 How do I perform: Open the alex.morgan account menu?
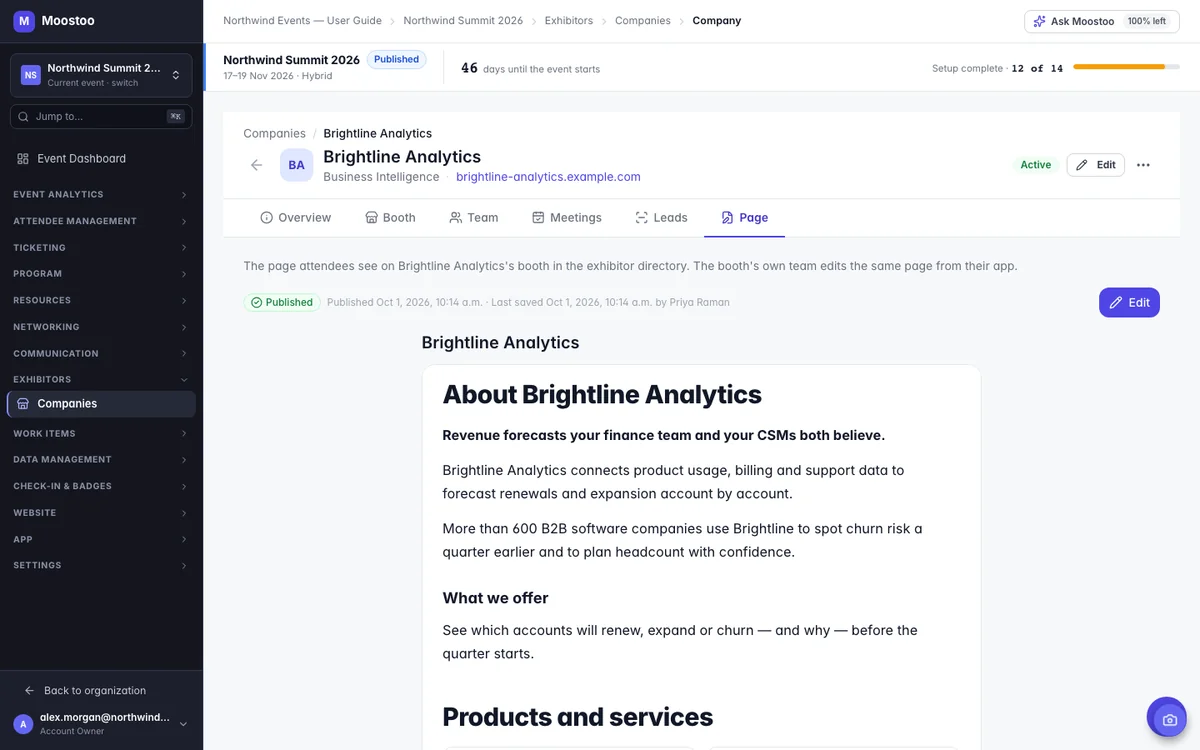(x=101, y=724)
